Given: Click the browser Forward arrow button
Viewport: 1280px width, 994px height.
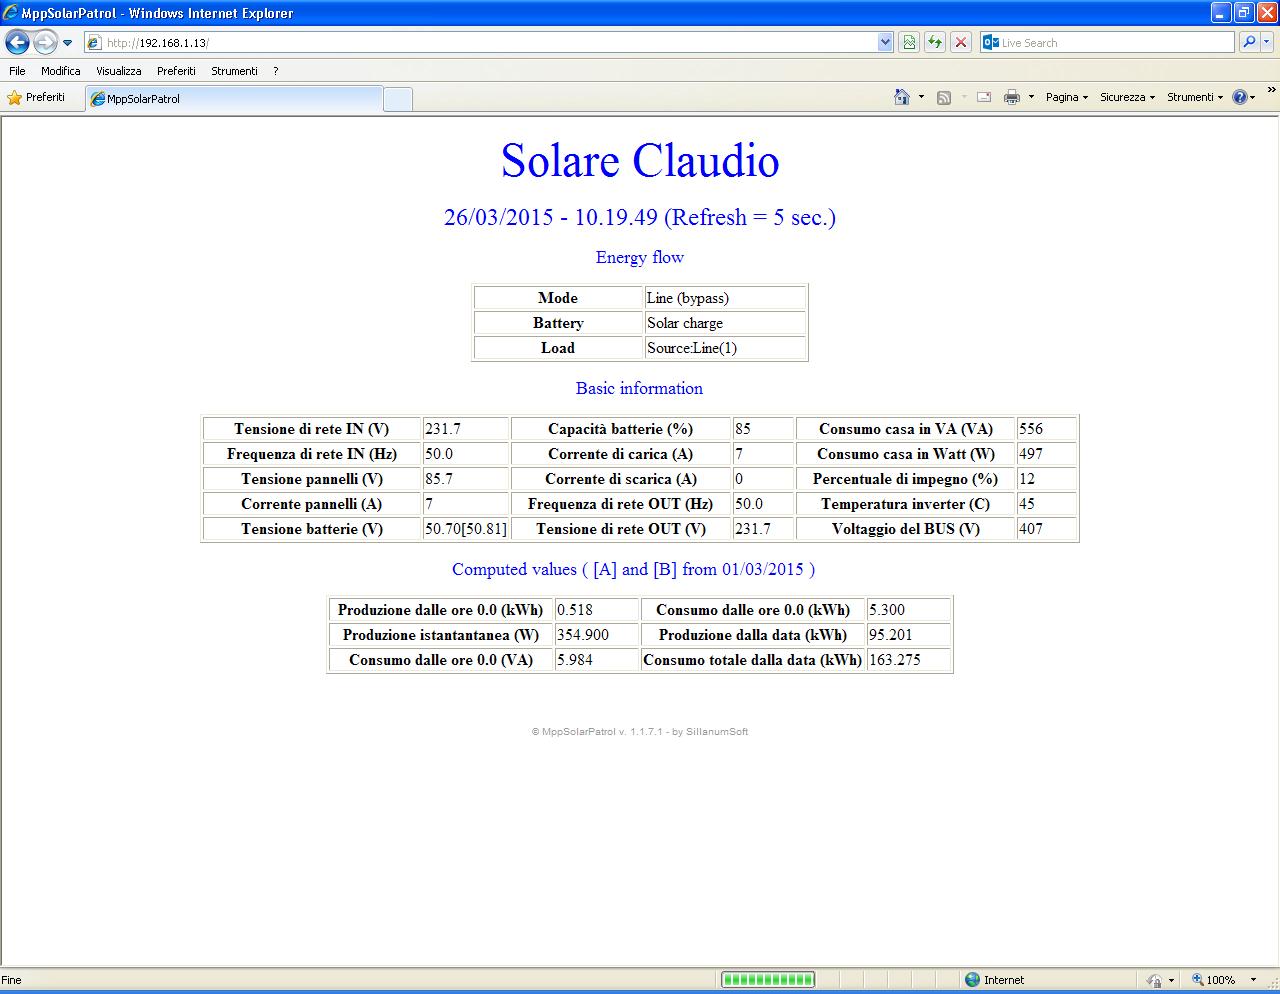Looking at the screenshot, I should (x=45, y=42).
